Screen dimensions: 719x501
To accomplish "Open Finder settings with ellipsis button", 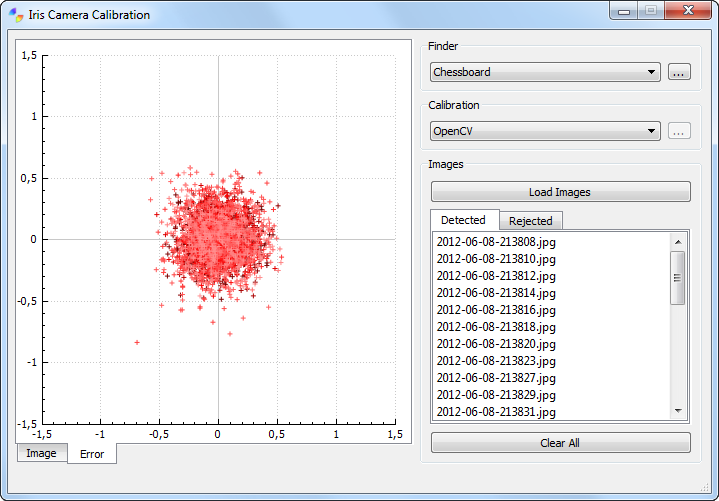I will [679, 72].
